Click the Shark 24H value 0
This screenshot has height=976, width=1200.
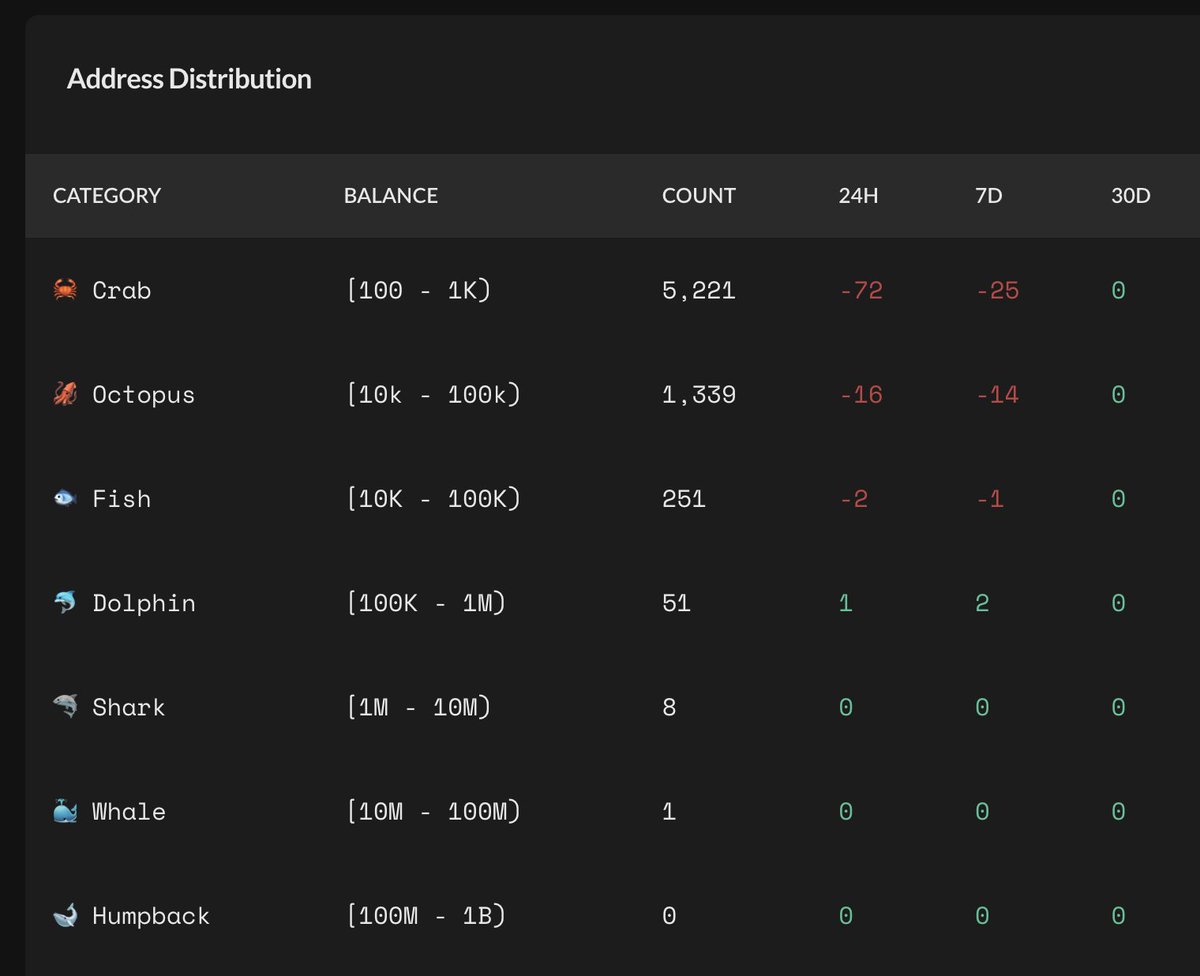point(846,707)
